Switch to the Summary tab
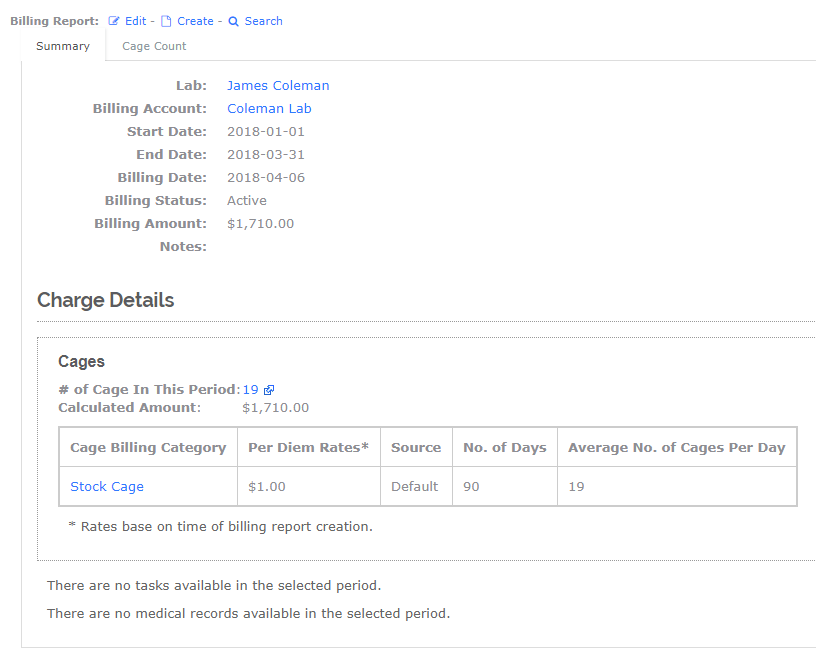Viewport: 816px width, 663px height. [x=63, y=46]
